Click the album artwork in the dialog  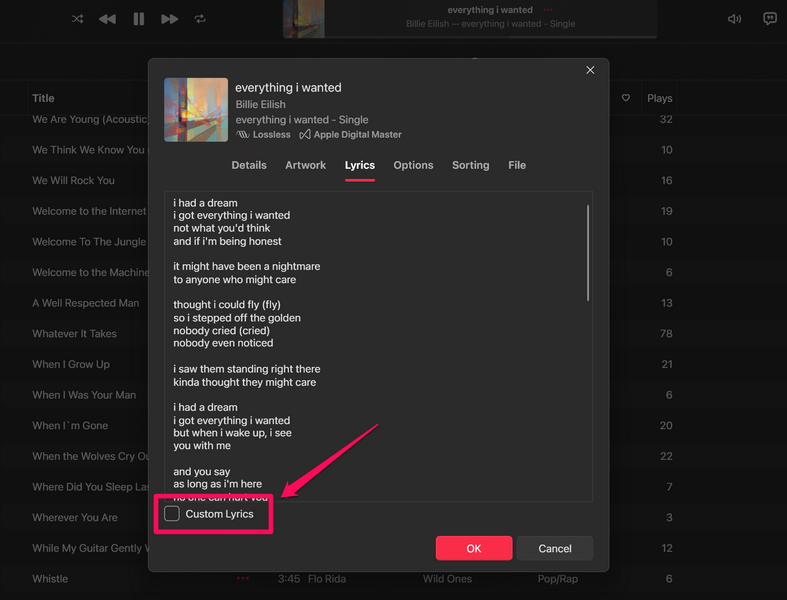tap(196, 110)
